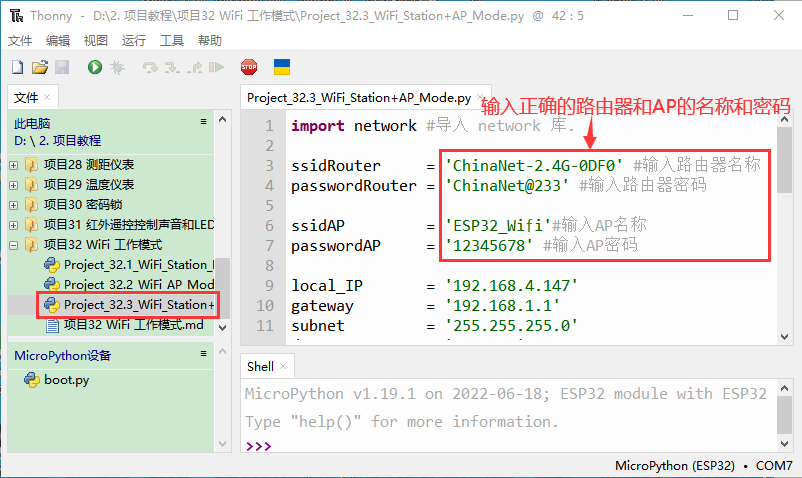Collapse the 项目32 WiFi 工作模式 folder
The image size is (802, 478).
pos(14,245)
